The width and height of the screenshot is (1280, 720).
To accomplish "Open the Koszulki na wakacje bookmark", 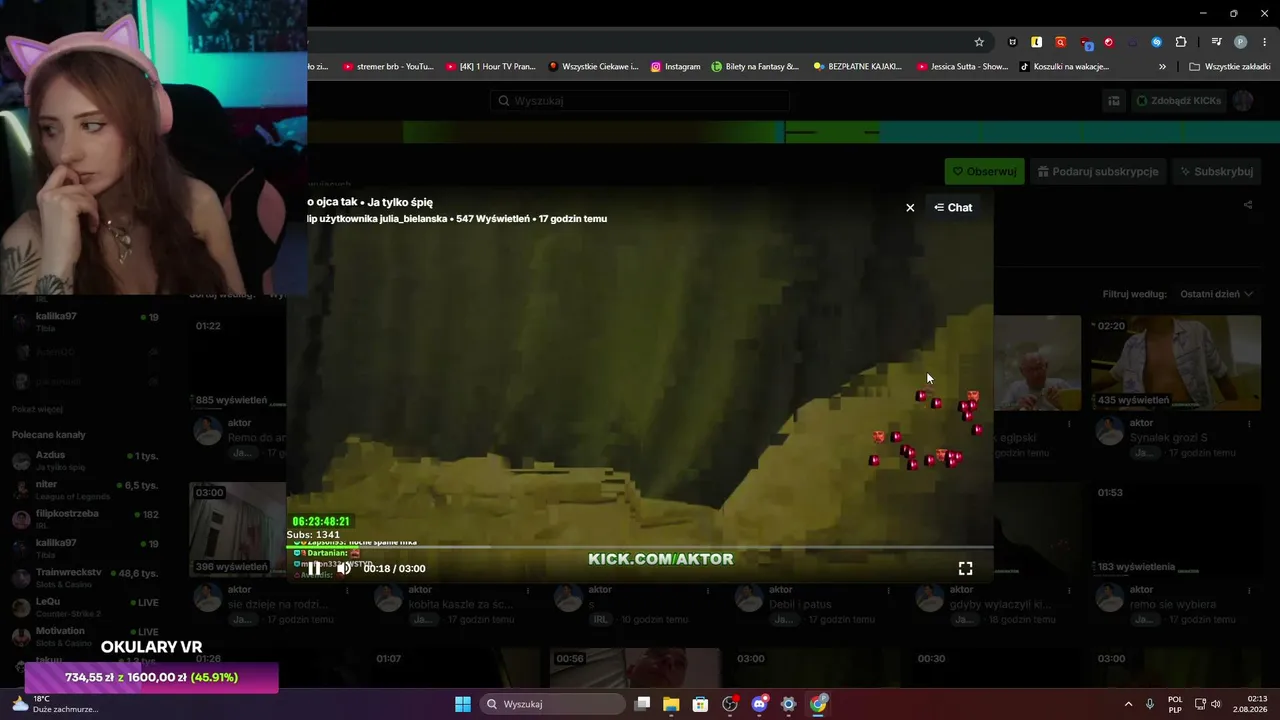I will pos(1065,67).
